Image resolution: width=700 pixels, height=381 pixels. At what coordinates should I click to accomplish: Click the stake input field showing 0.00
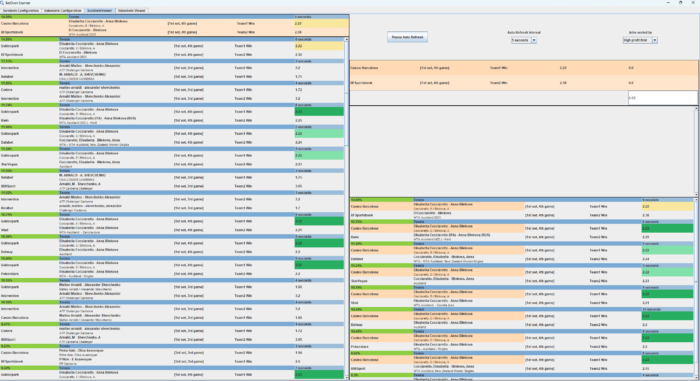coord(662,97)
